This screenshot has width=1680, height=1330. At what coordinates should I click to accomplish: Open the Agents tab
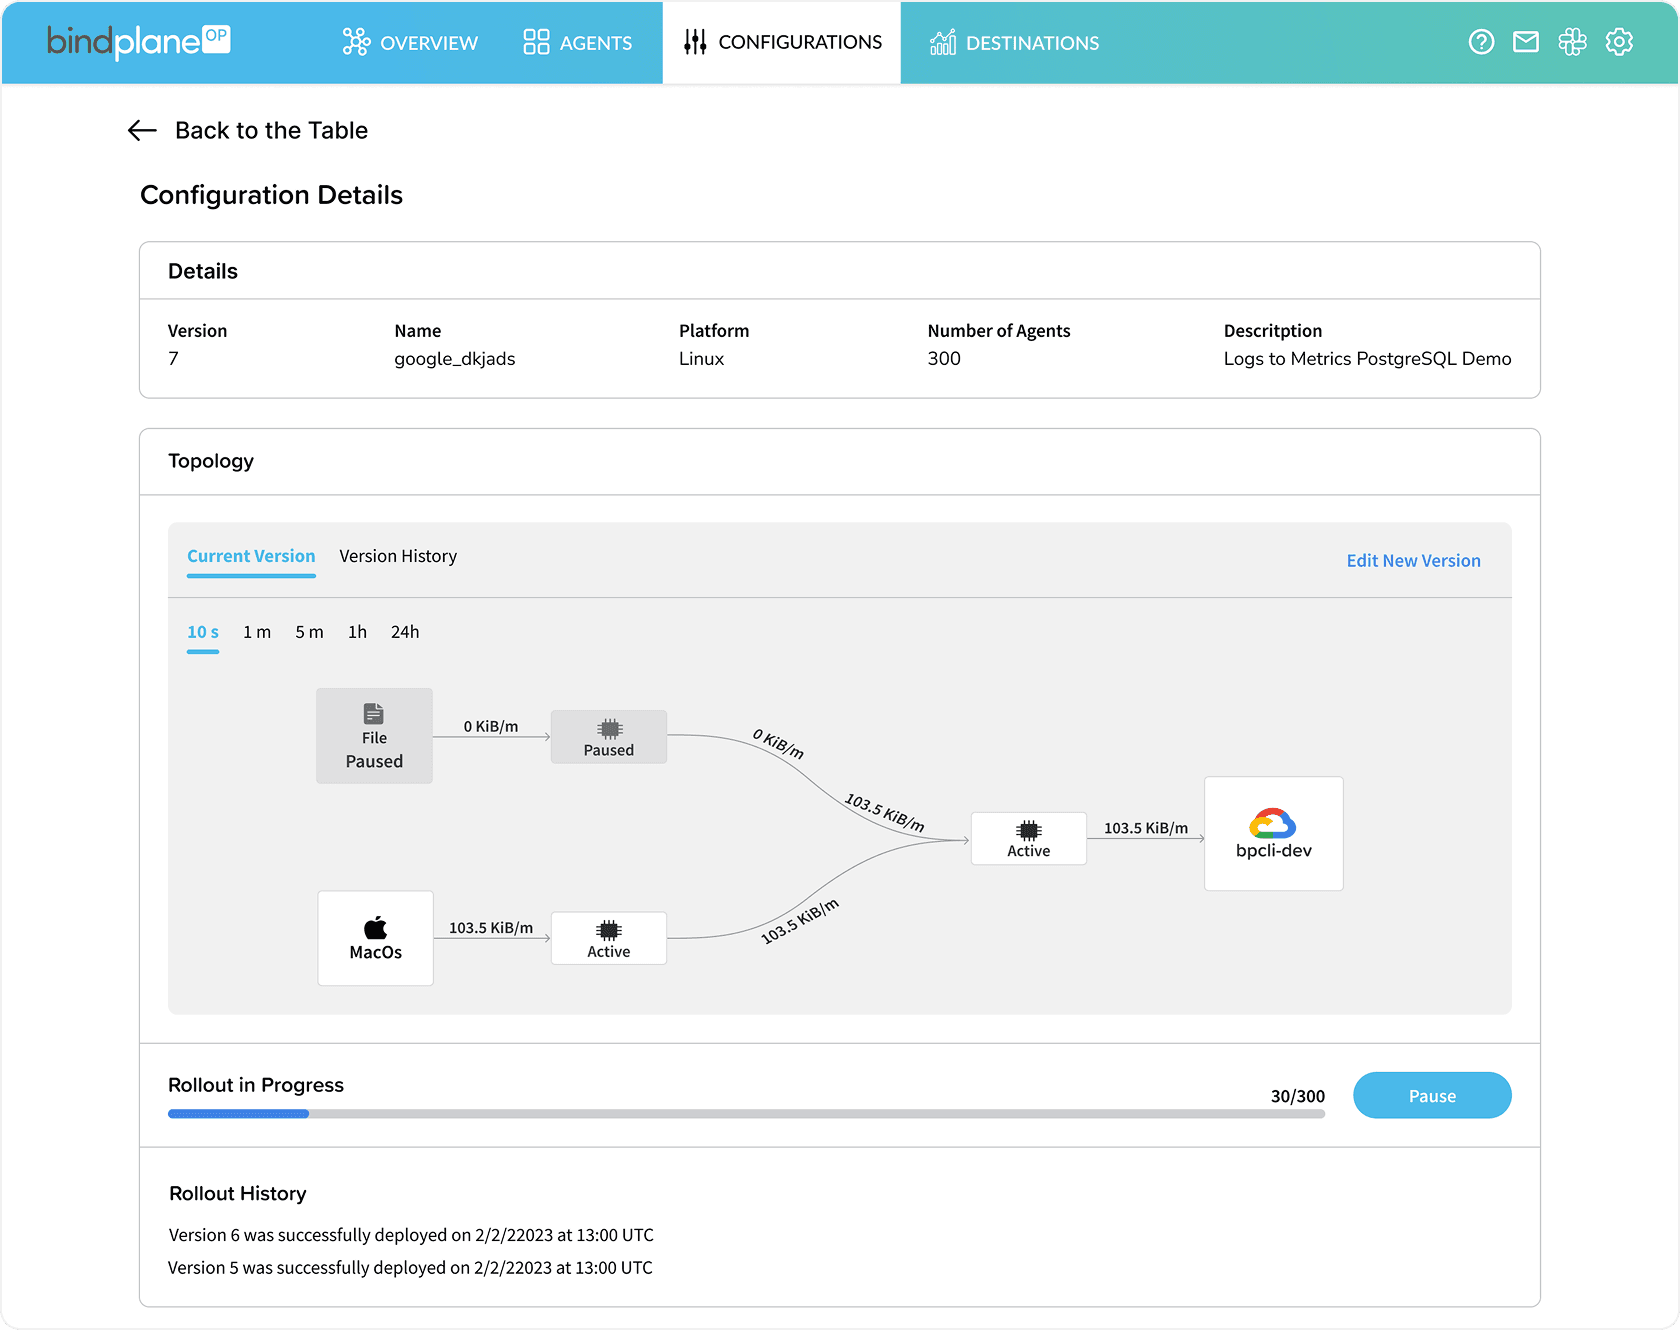pyautogui.click(x=578, y=42)
